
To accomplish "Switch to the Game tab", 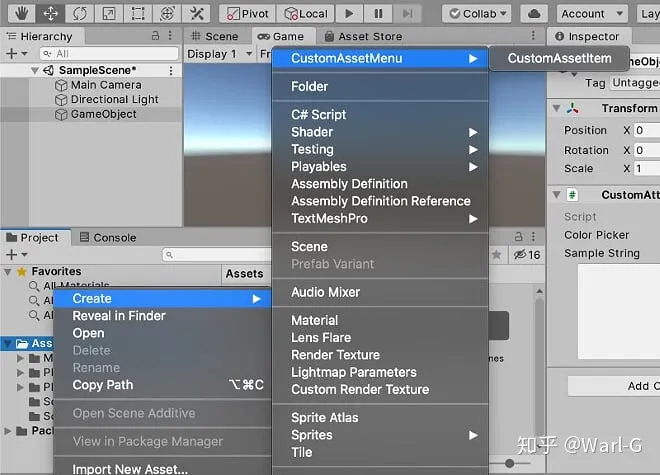I will 281,37.
